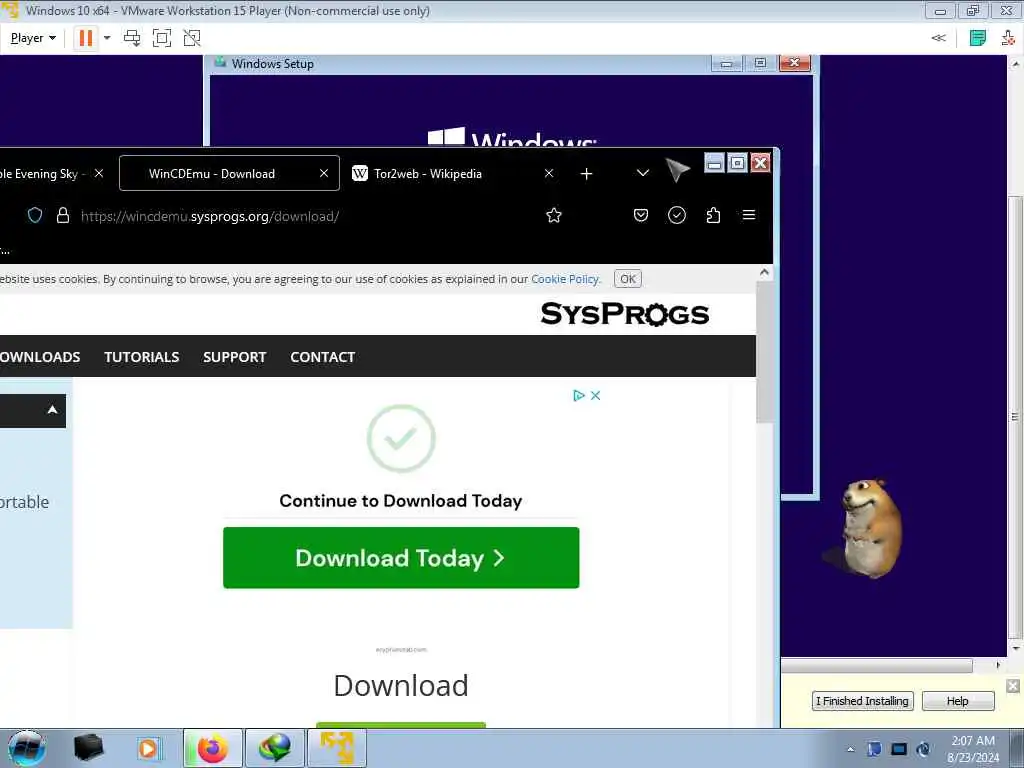Click the site security padlock icon
The width and height of the screenshot is (1024, 768).
click(63, 216)
